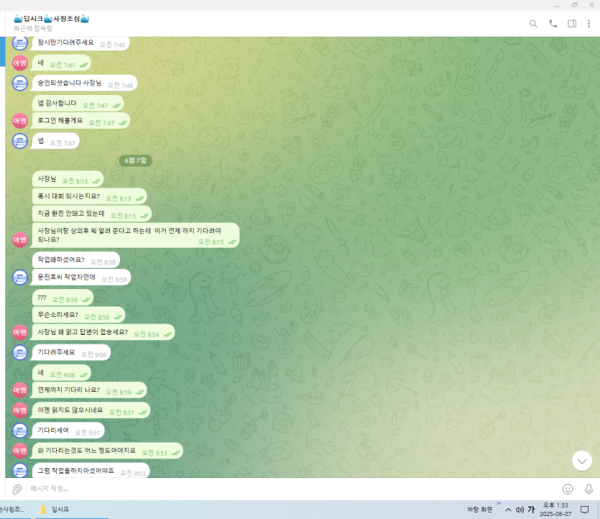
Task: Click the message input field
Action: pyautogui.click(x=291, y=489)
